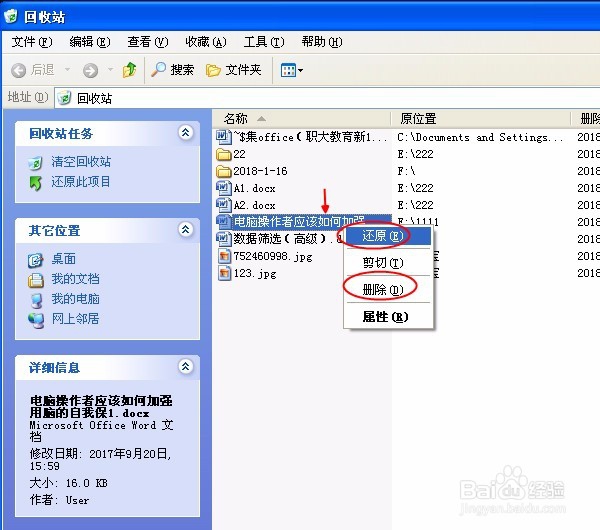
Task: Select folder named 22
Action: (x=231, y=154)
